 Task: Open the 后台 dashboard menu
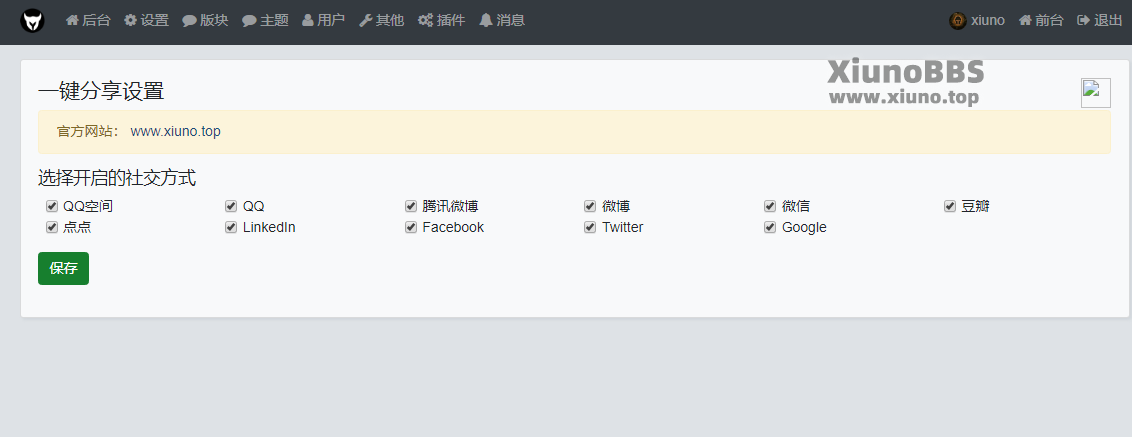(88, 20)
